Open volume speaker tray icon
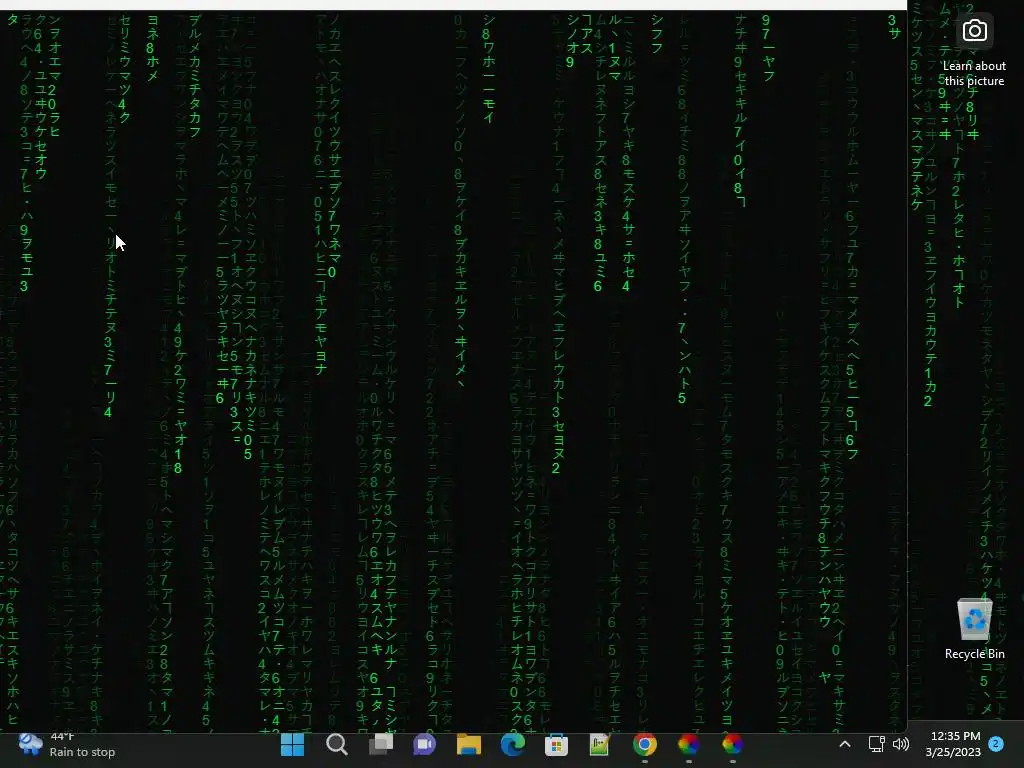 tap(901, 744)
